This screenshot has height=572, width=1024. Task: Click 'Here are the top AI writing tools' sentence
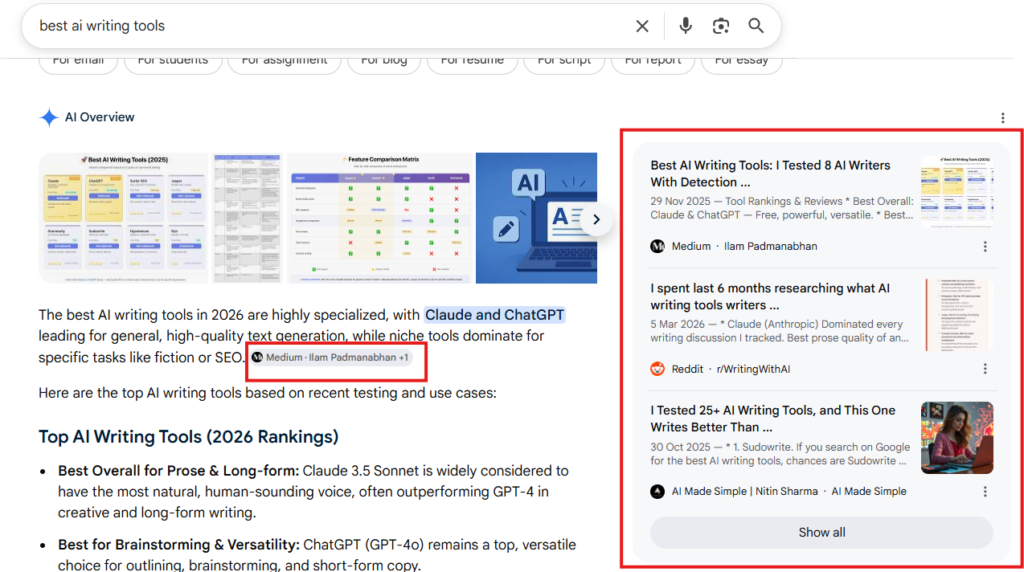coord(267,393)
